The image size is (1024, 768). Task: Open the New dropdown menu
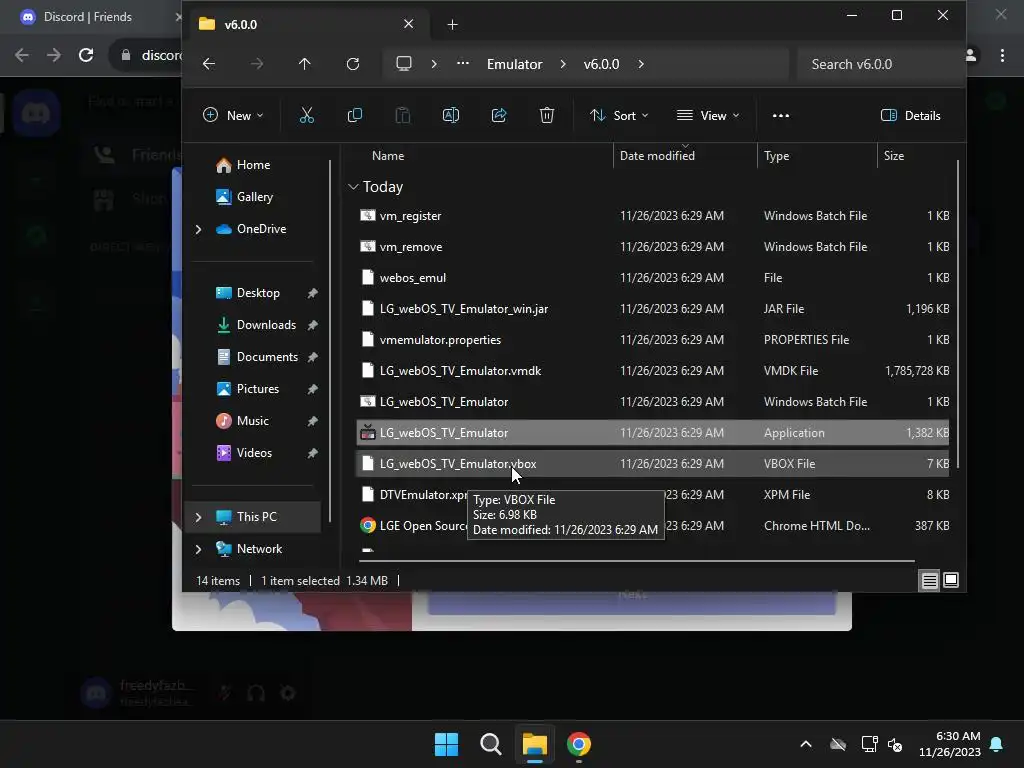[x=233, y=116]
